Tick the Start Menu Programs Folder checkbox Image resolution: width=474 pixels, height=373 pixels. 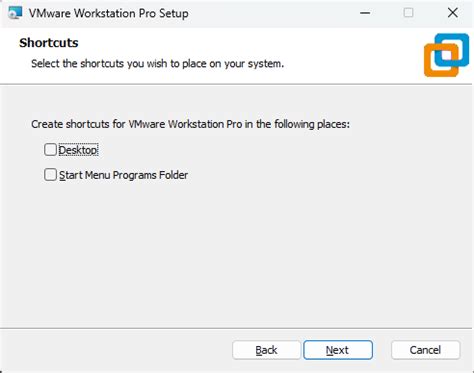point(50,175)
